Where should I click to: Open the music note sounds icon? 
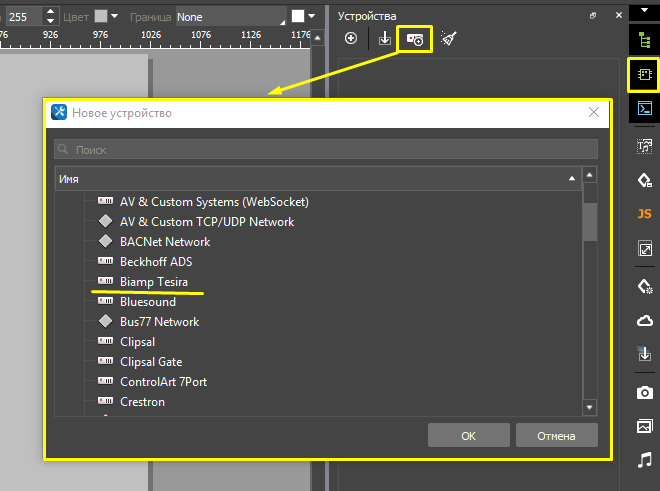pos(645,459)
